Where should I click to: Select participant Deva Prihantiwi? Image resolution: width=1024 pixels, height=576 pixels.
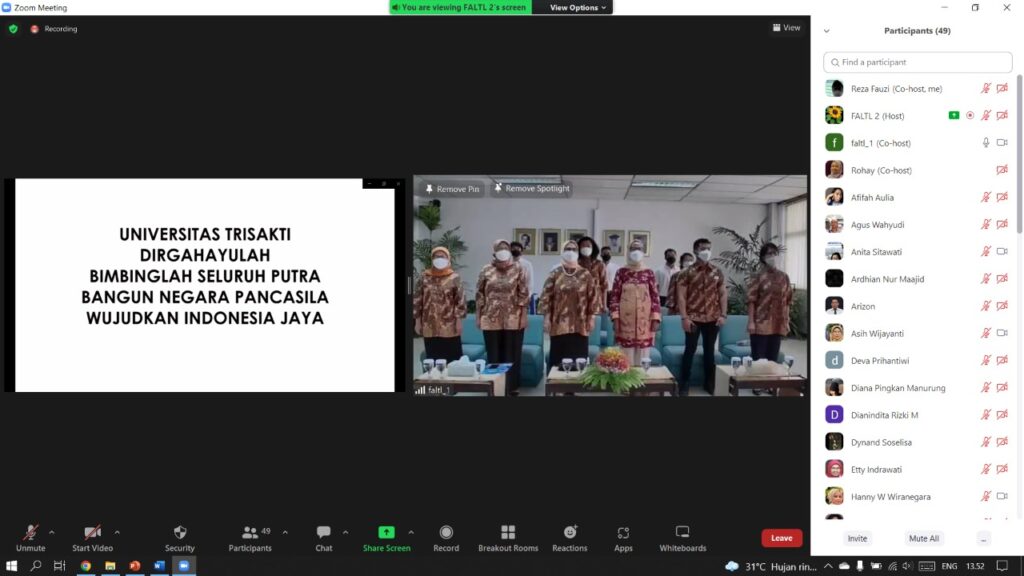click(x=918, y=360)
